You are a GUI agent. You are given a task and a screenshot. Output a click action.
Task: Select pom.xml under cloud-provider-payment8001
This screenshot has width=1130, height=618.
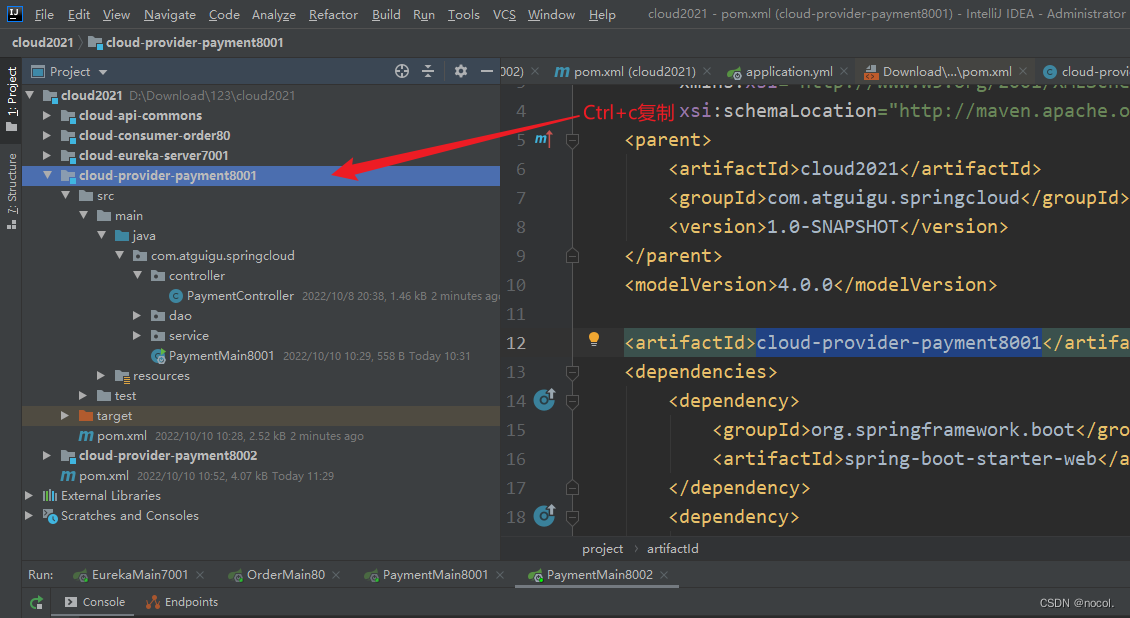click(x=122, y=436)
